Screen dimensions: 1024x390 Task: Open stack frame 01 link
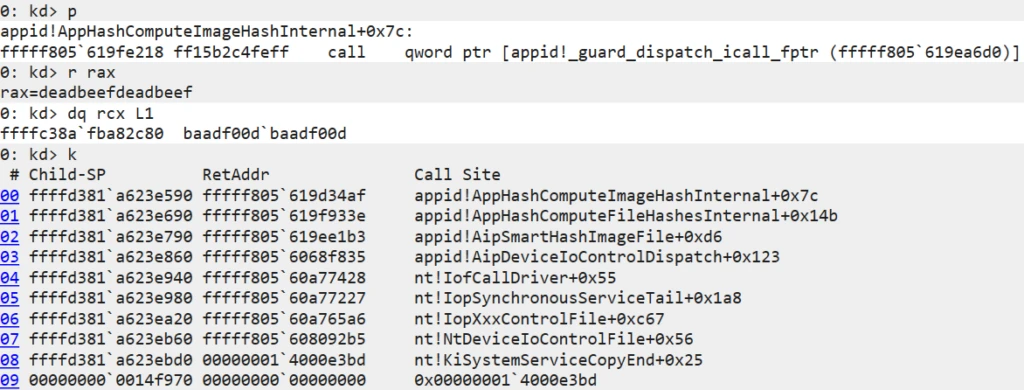(x=10, y=216)
